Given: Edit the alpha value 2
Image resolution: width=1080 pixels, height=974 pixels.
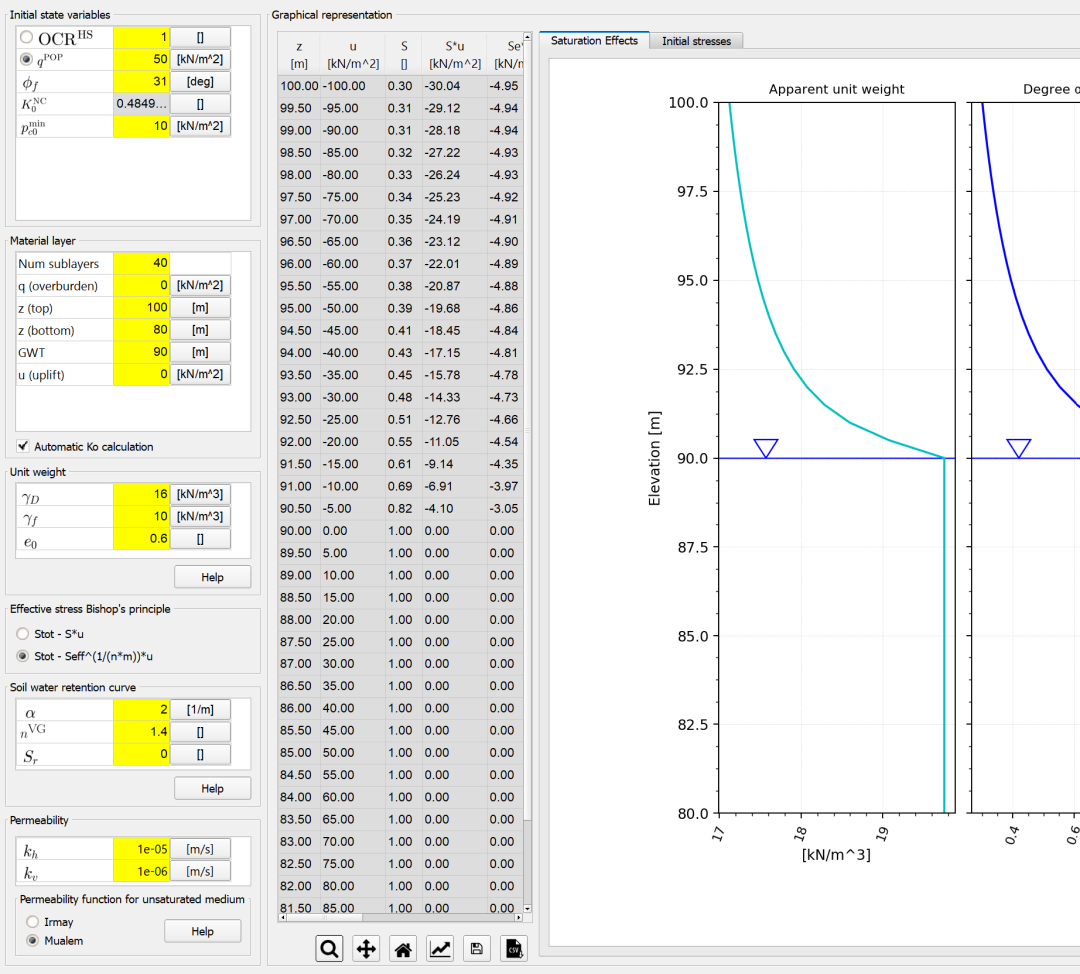Looking at the screenshot, I should point(141,709).
